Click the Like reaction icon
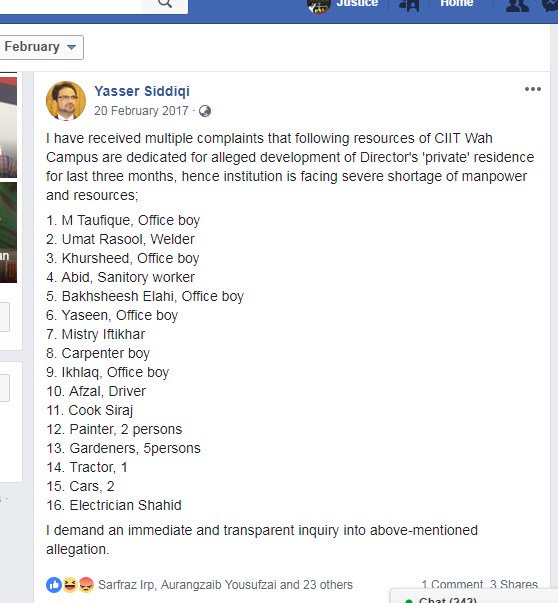This screenshot has height=603, width=558. tap(54, 585)
